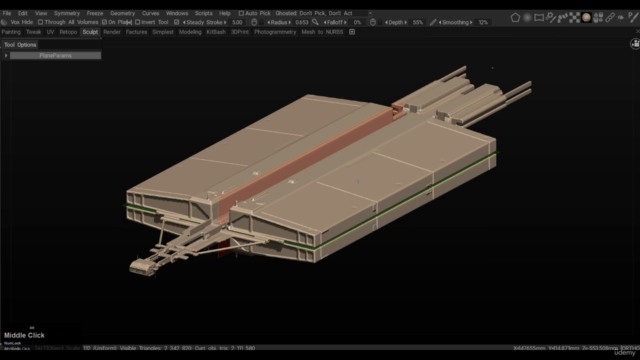Open the Symmetry menu
This screenshot has width=640, height=360.
click(x=67, y=13)
